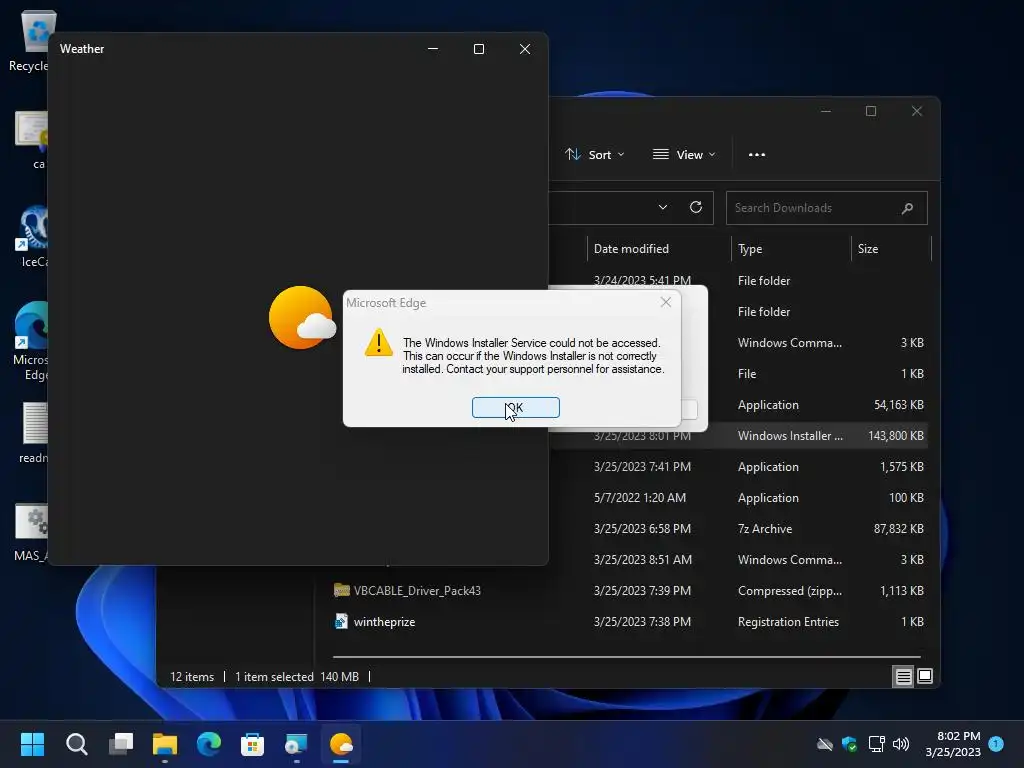Select the Recycle Bin desktop icon

pyautogui.click(x=29, y=40)
